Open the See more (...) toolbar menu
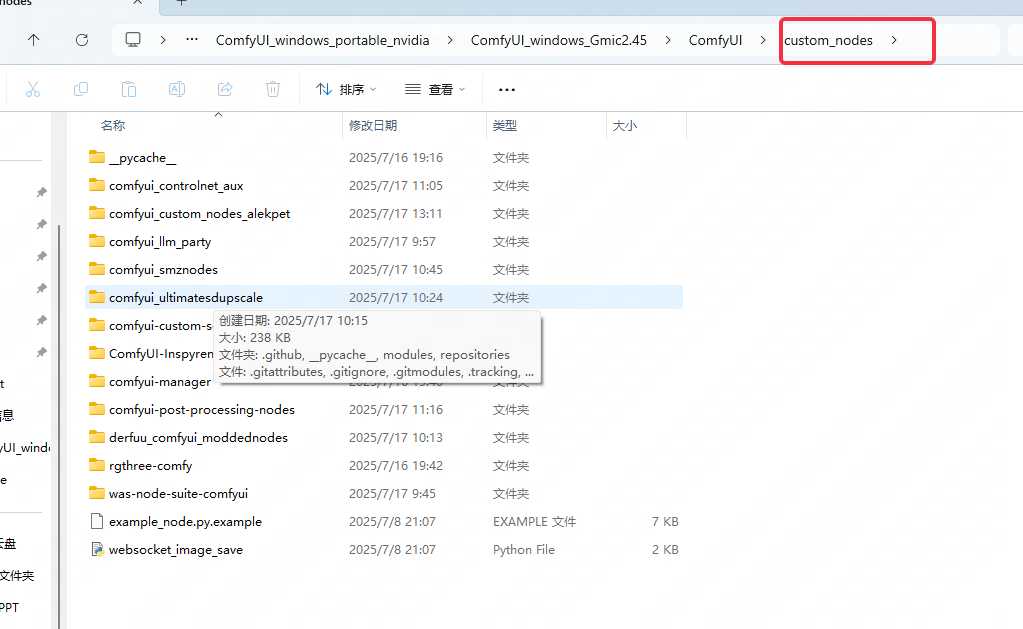Screen dimensions: 1023x629 pos(506,89)
